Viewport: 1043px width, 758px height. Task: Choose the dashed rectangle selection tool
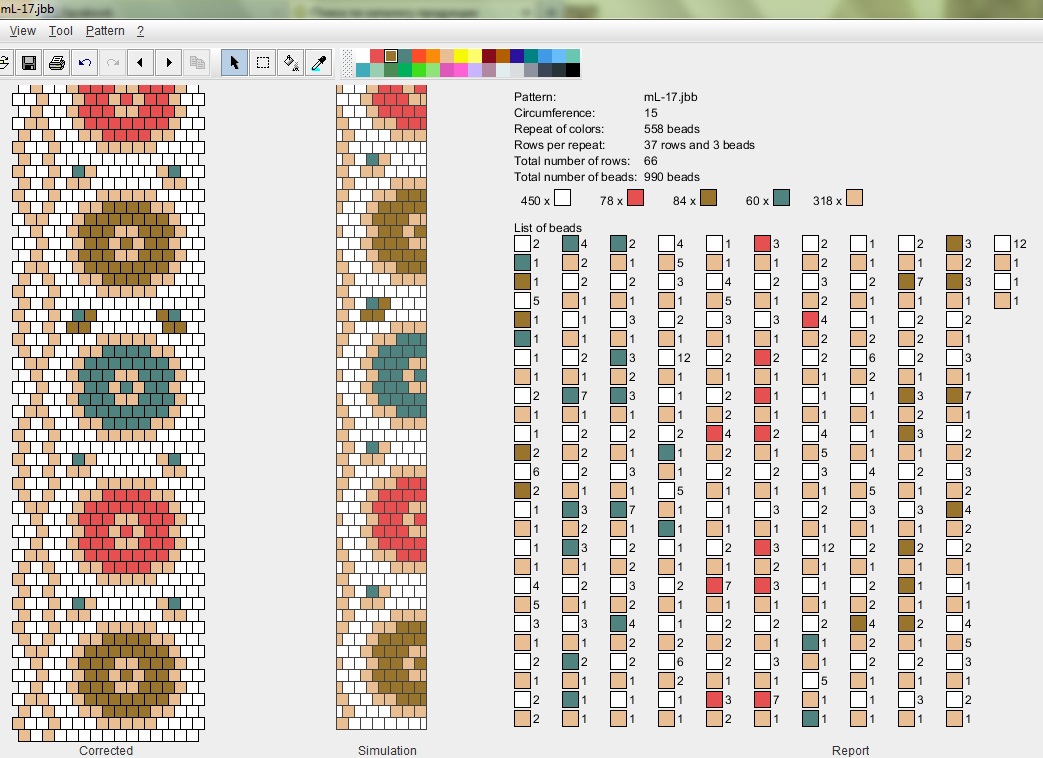pos(263,63)
